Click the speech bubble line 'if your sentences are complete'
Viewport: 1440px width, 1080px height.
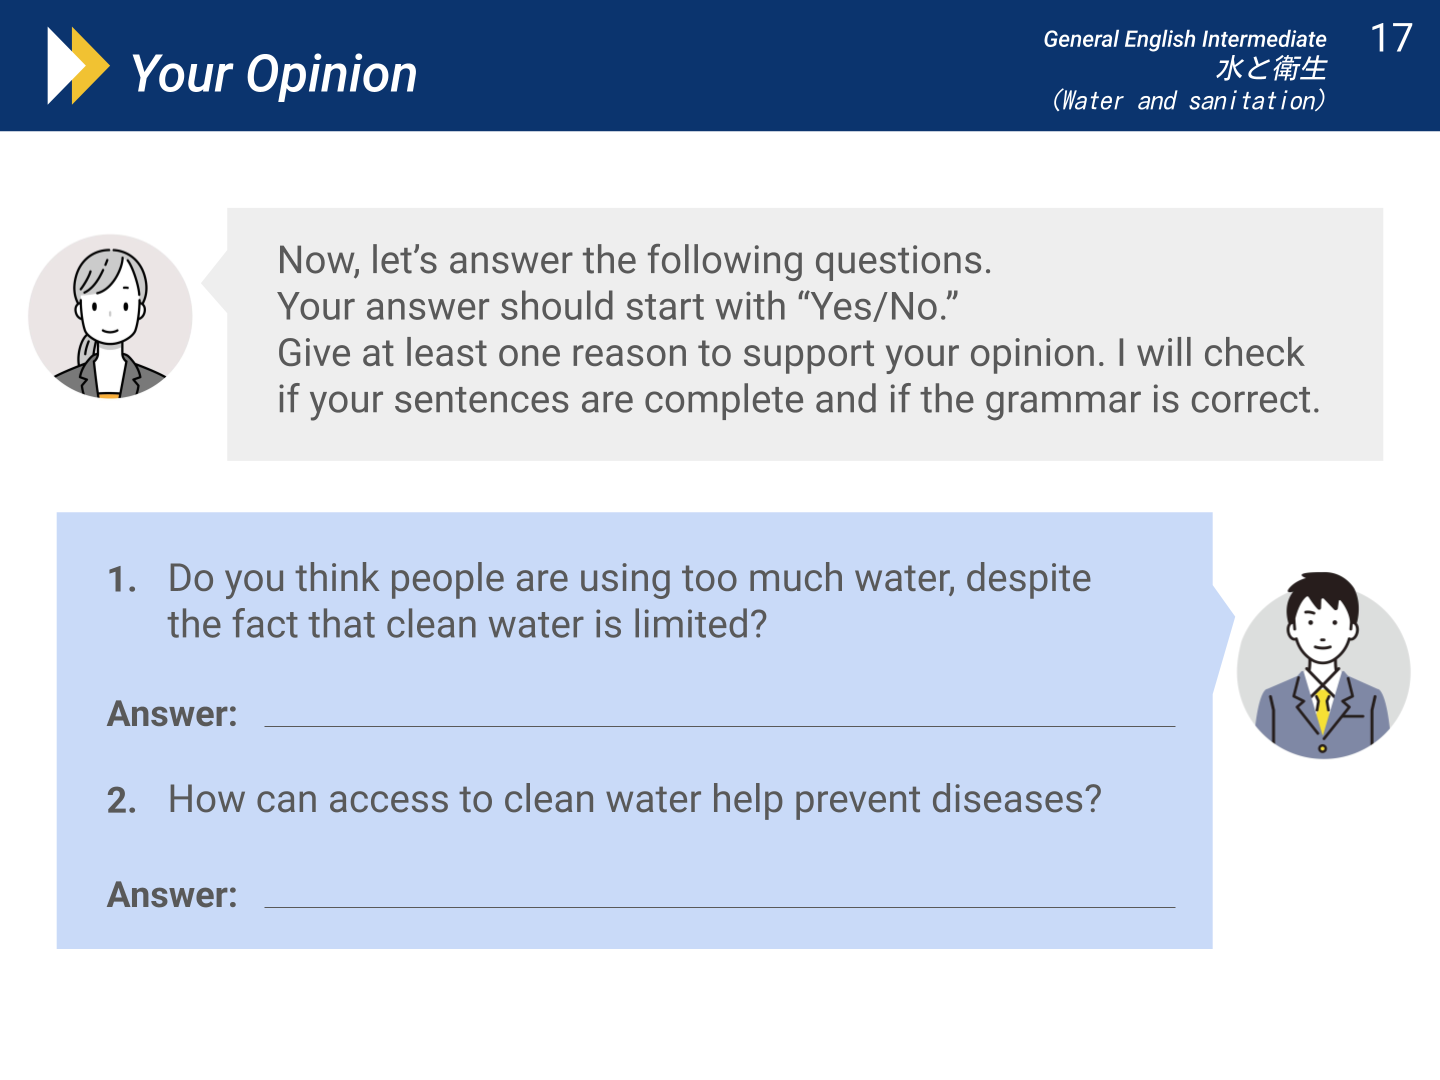[798, 400]
